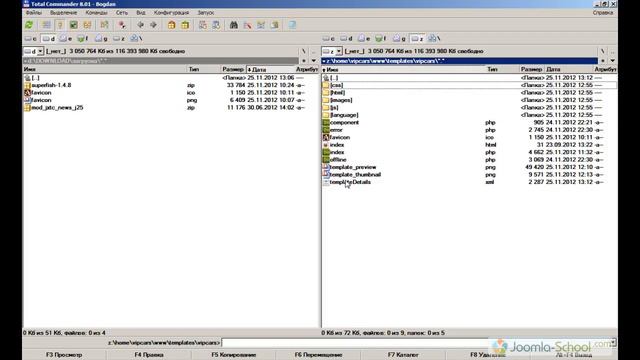The height and width of the screenshot is (360, 640).
Task: Open right panel directory history dropdown arrow
Action: tap(612, 61)
